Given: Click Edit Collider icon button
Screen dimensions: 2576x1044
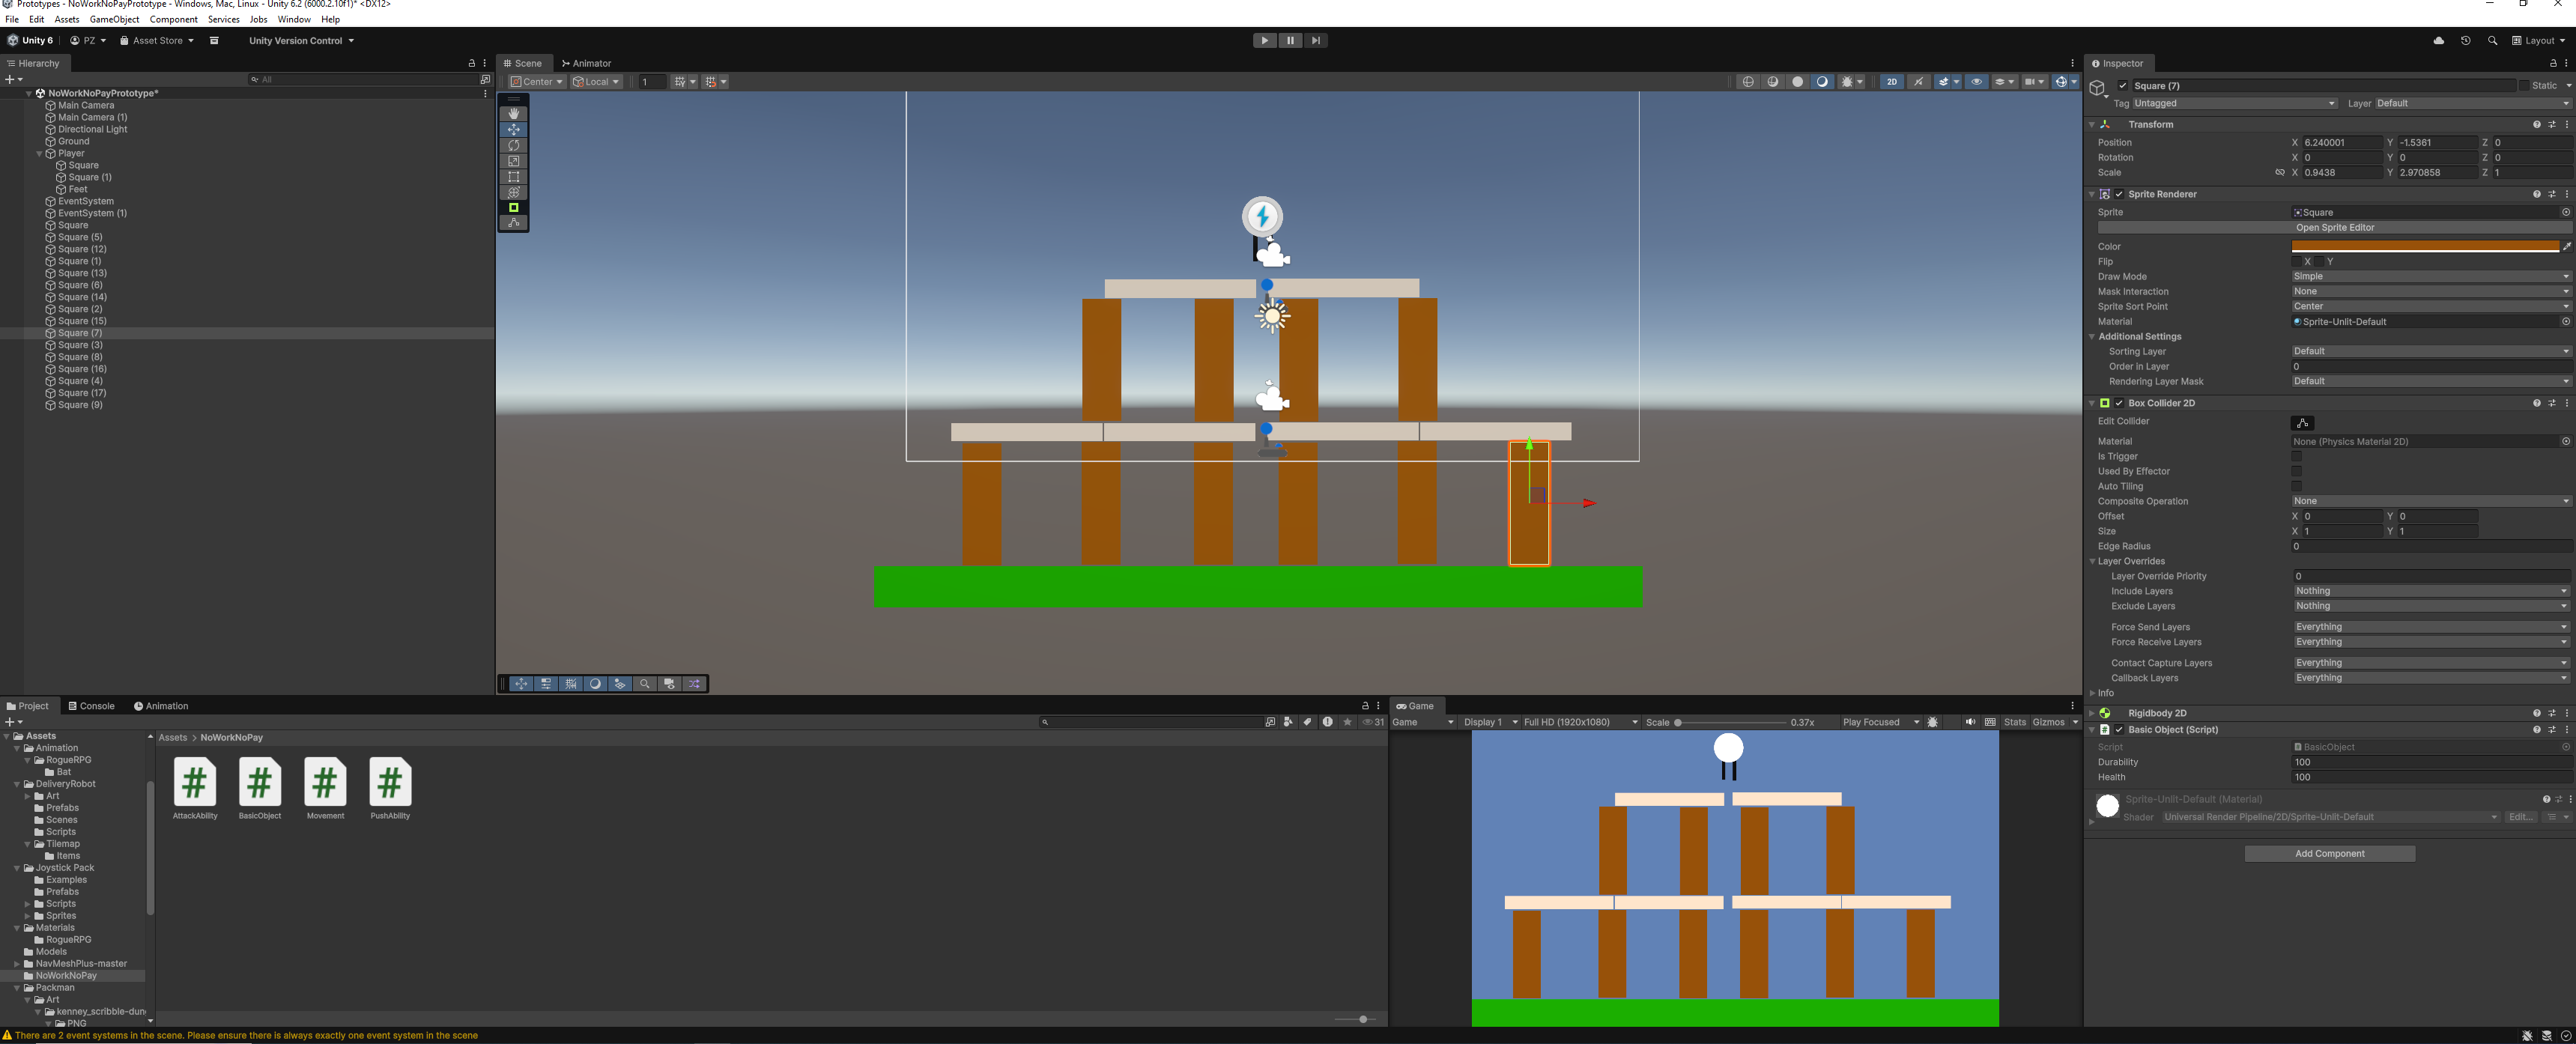Looking at the screenshot, I should tap(2302, 423).
